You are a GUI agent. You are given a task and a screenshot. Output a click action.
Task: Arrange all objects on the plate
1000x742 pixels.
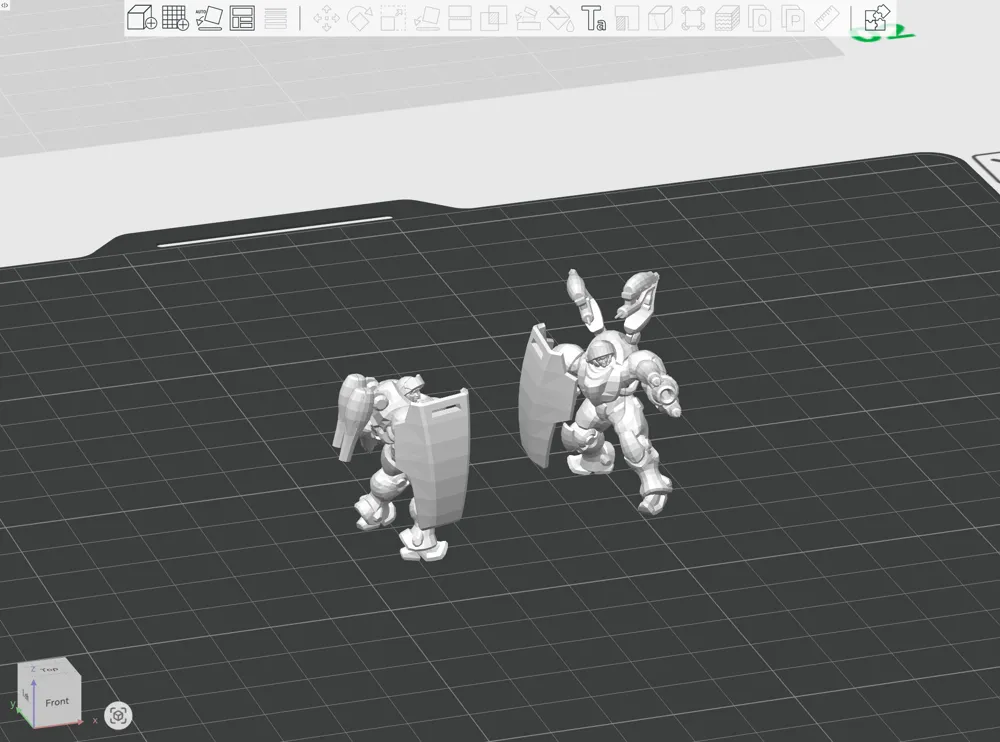click(242, 18)
